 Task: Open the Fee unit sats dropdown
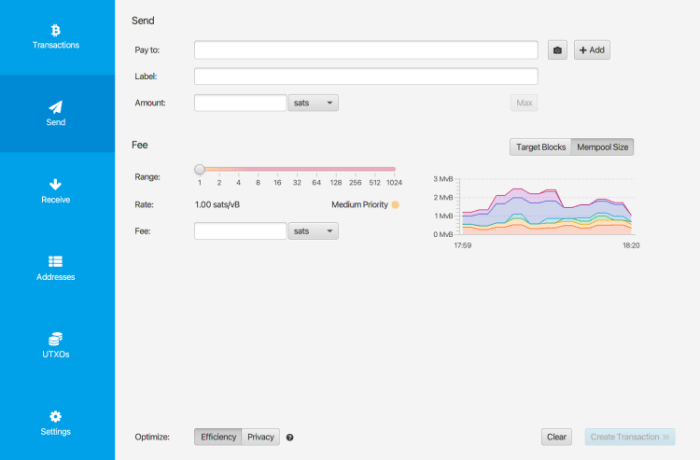click(x=313, y=231)
